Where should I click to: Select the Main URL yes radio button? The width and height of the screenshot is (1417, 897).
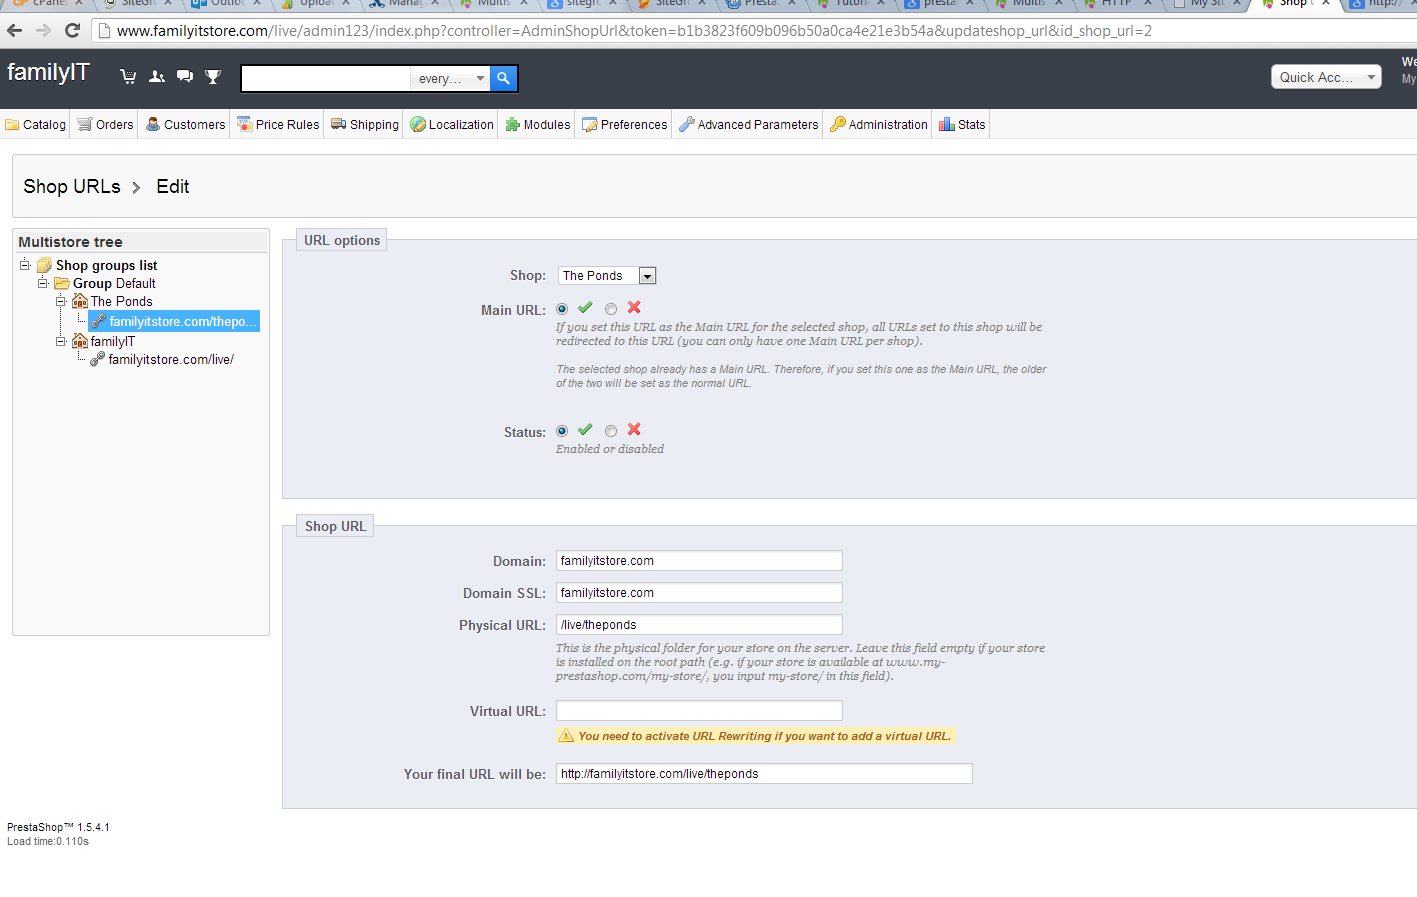coord(562,309)
